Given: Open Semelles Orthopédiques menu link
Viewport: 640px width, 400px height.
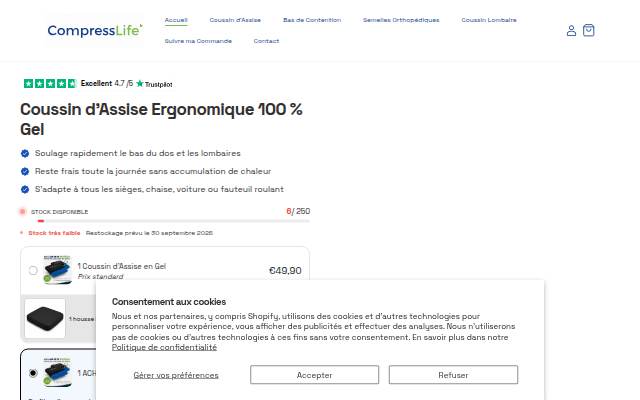Looking at the screenshot, I should point(401,20).
